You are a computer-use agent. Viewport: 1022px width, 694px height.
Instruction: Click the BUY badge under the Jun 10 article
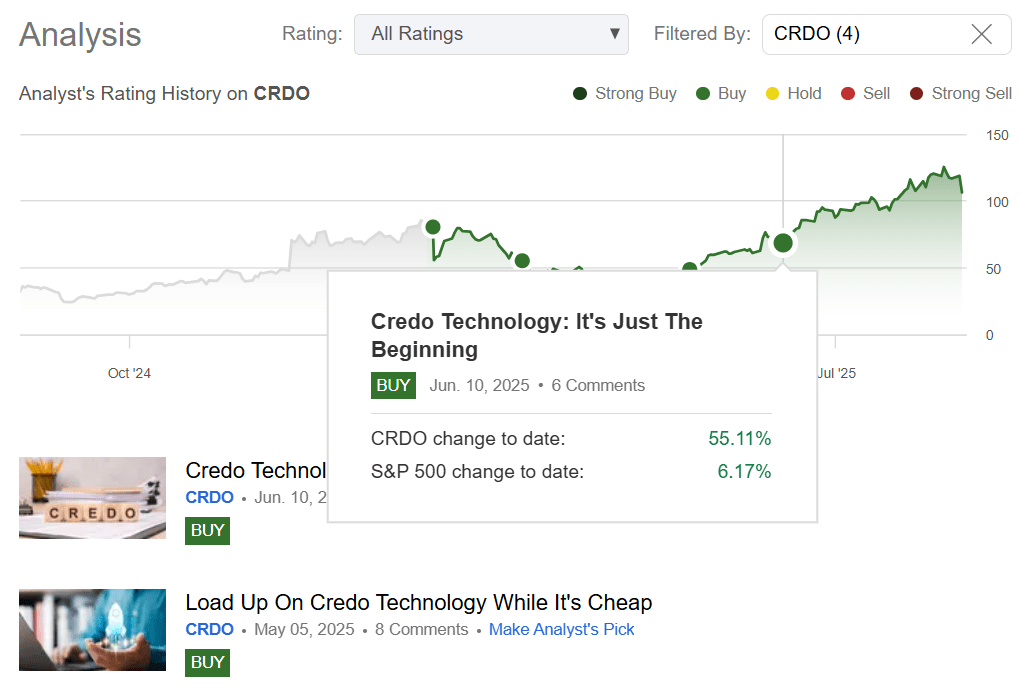tap(207, 530)
